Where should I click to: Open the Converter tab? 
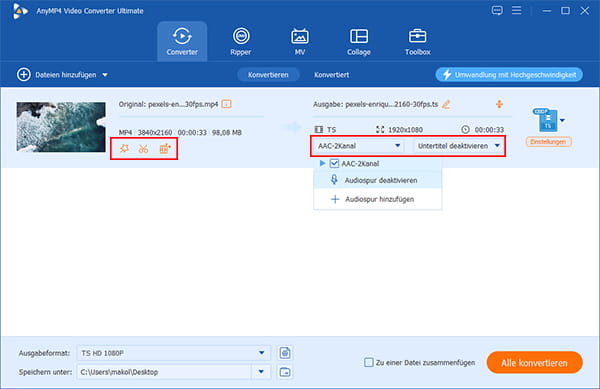[182, 41]
